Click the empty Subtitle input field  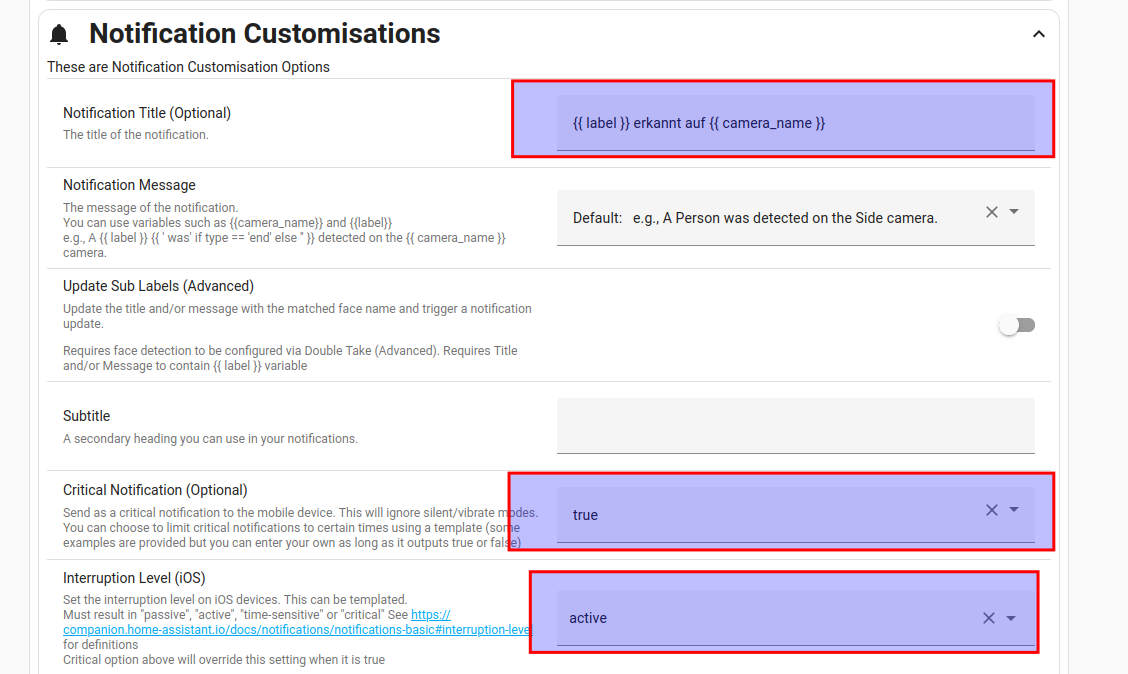(795, 426)
